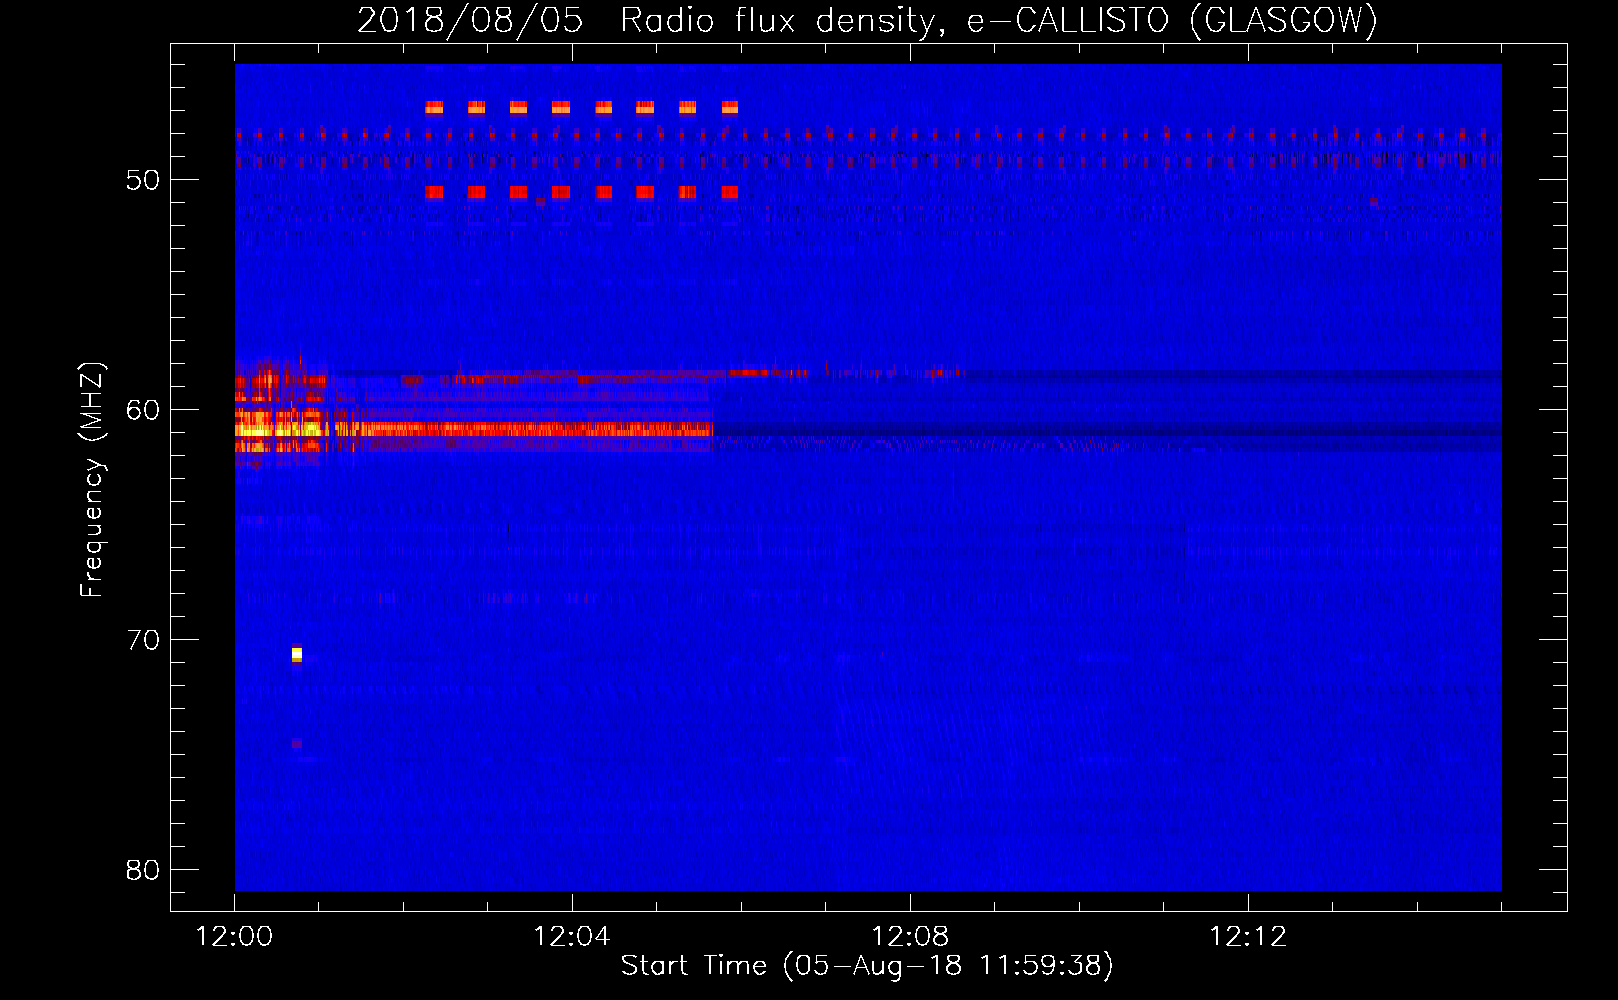Click the plot title with e-CALLISTO (GLASGOW)

pyautogui.click(x=867, y=20)
